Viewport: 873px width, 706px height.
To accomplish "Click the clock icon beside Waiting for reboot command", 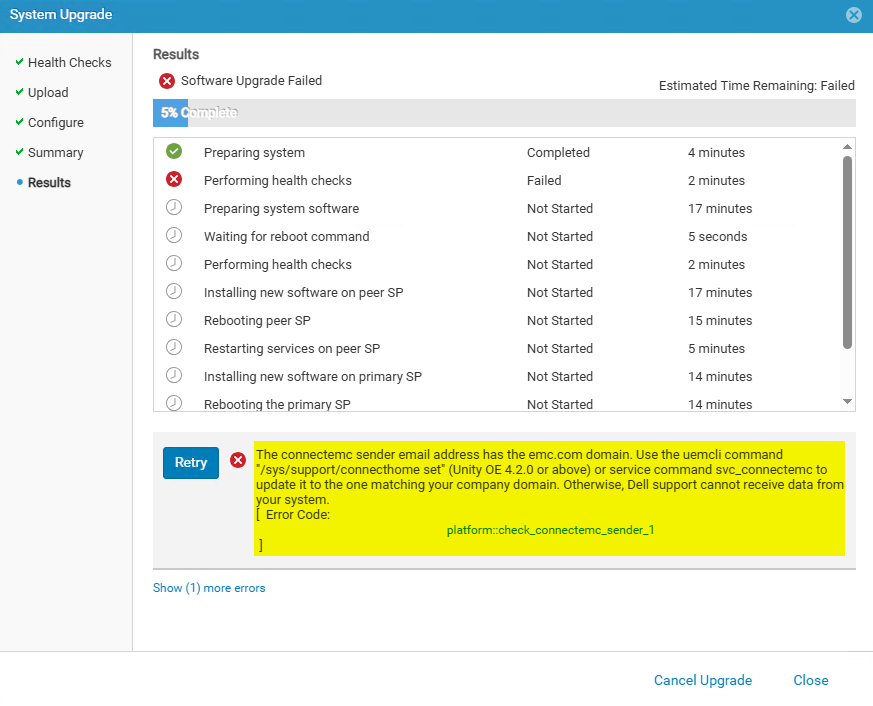I will tap(174, 236).
